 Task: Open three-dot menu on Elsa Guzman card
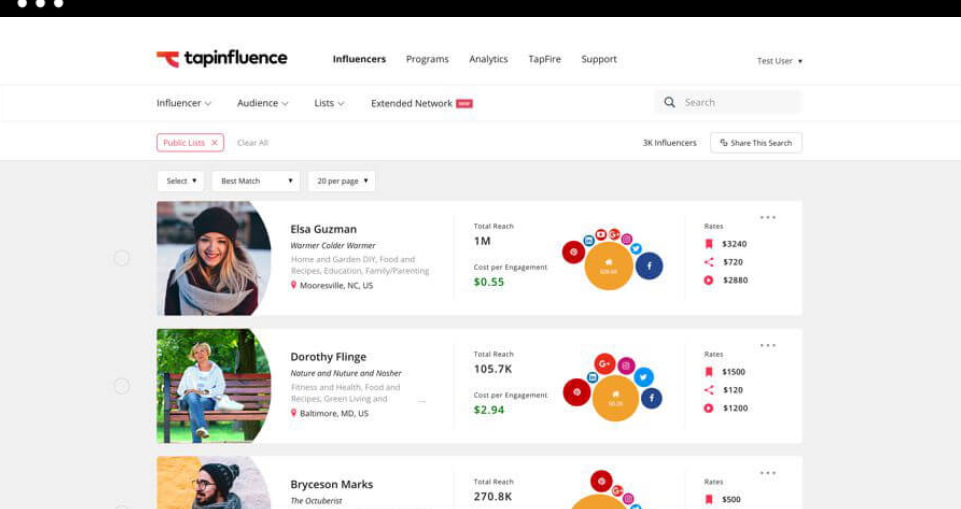768,217
